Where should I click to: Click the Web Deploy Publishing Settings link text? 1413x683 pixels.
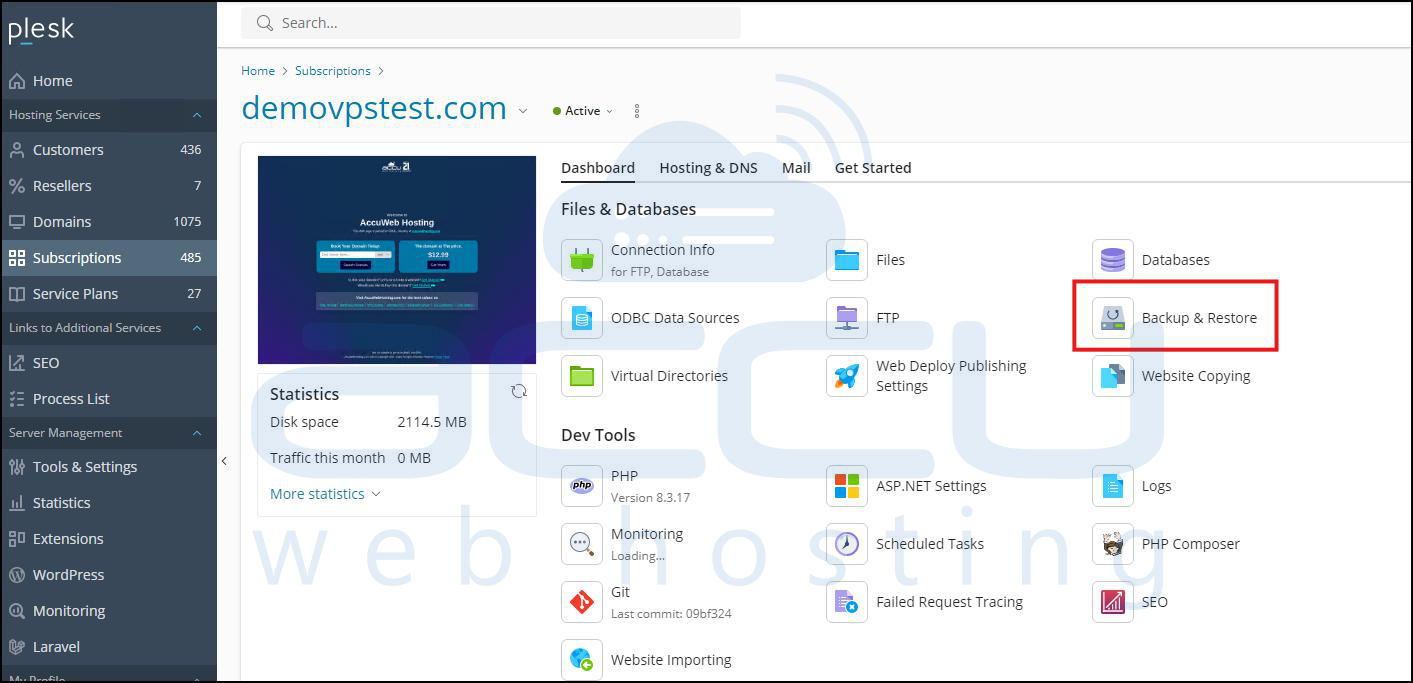pos(951,376)
